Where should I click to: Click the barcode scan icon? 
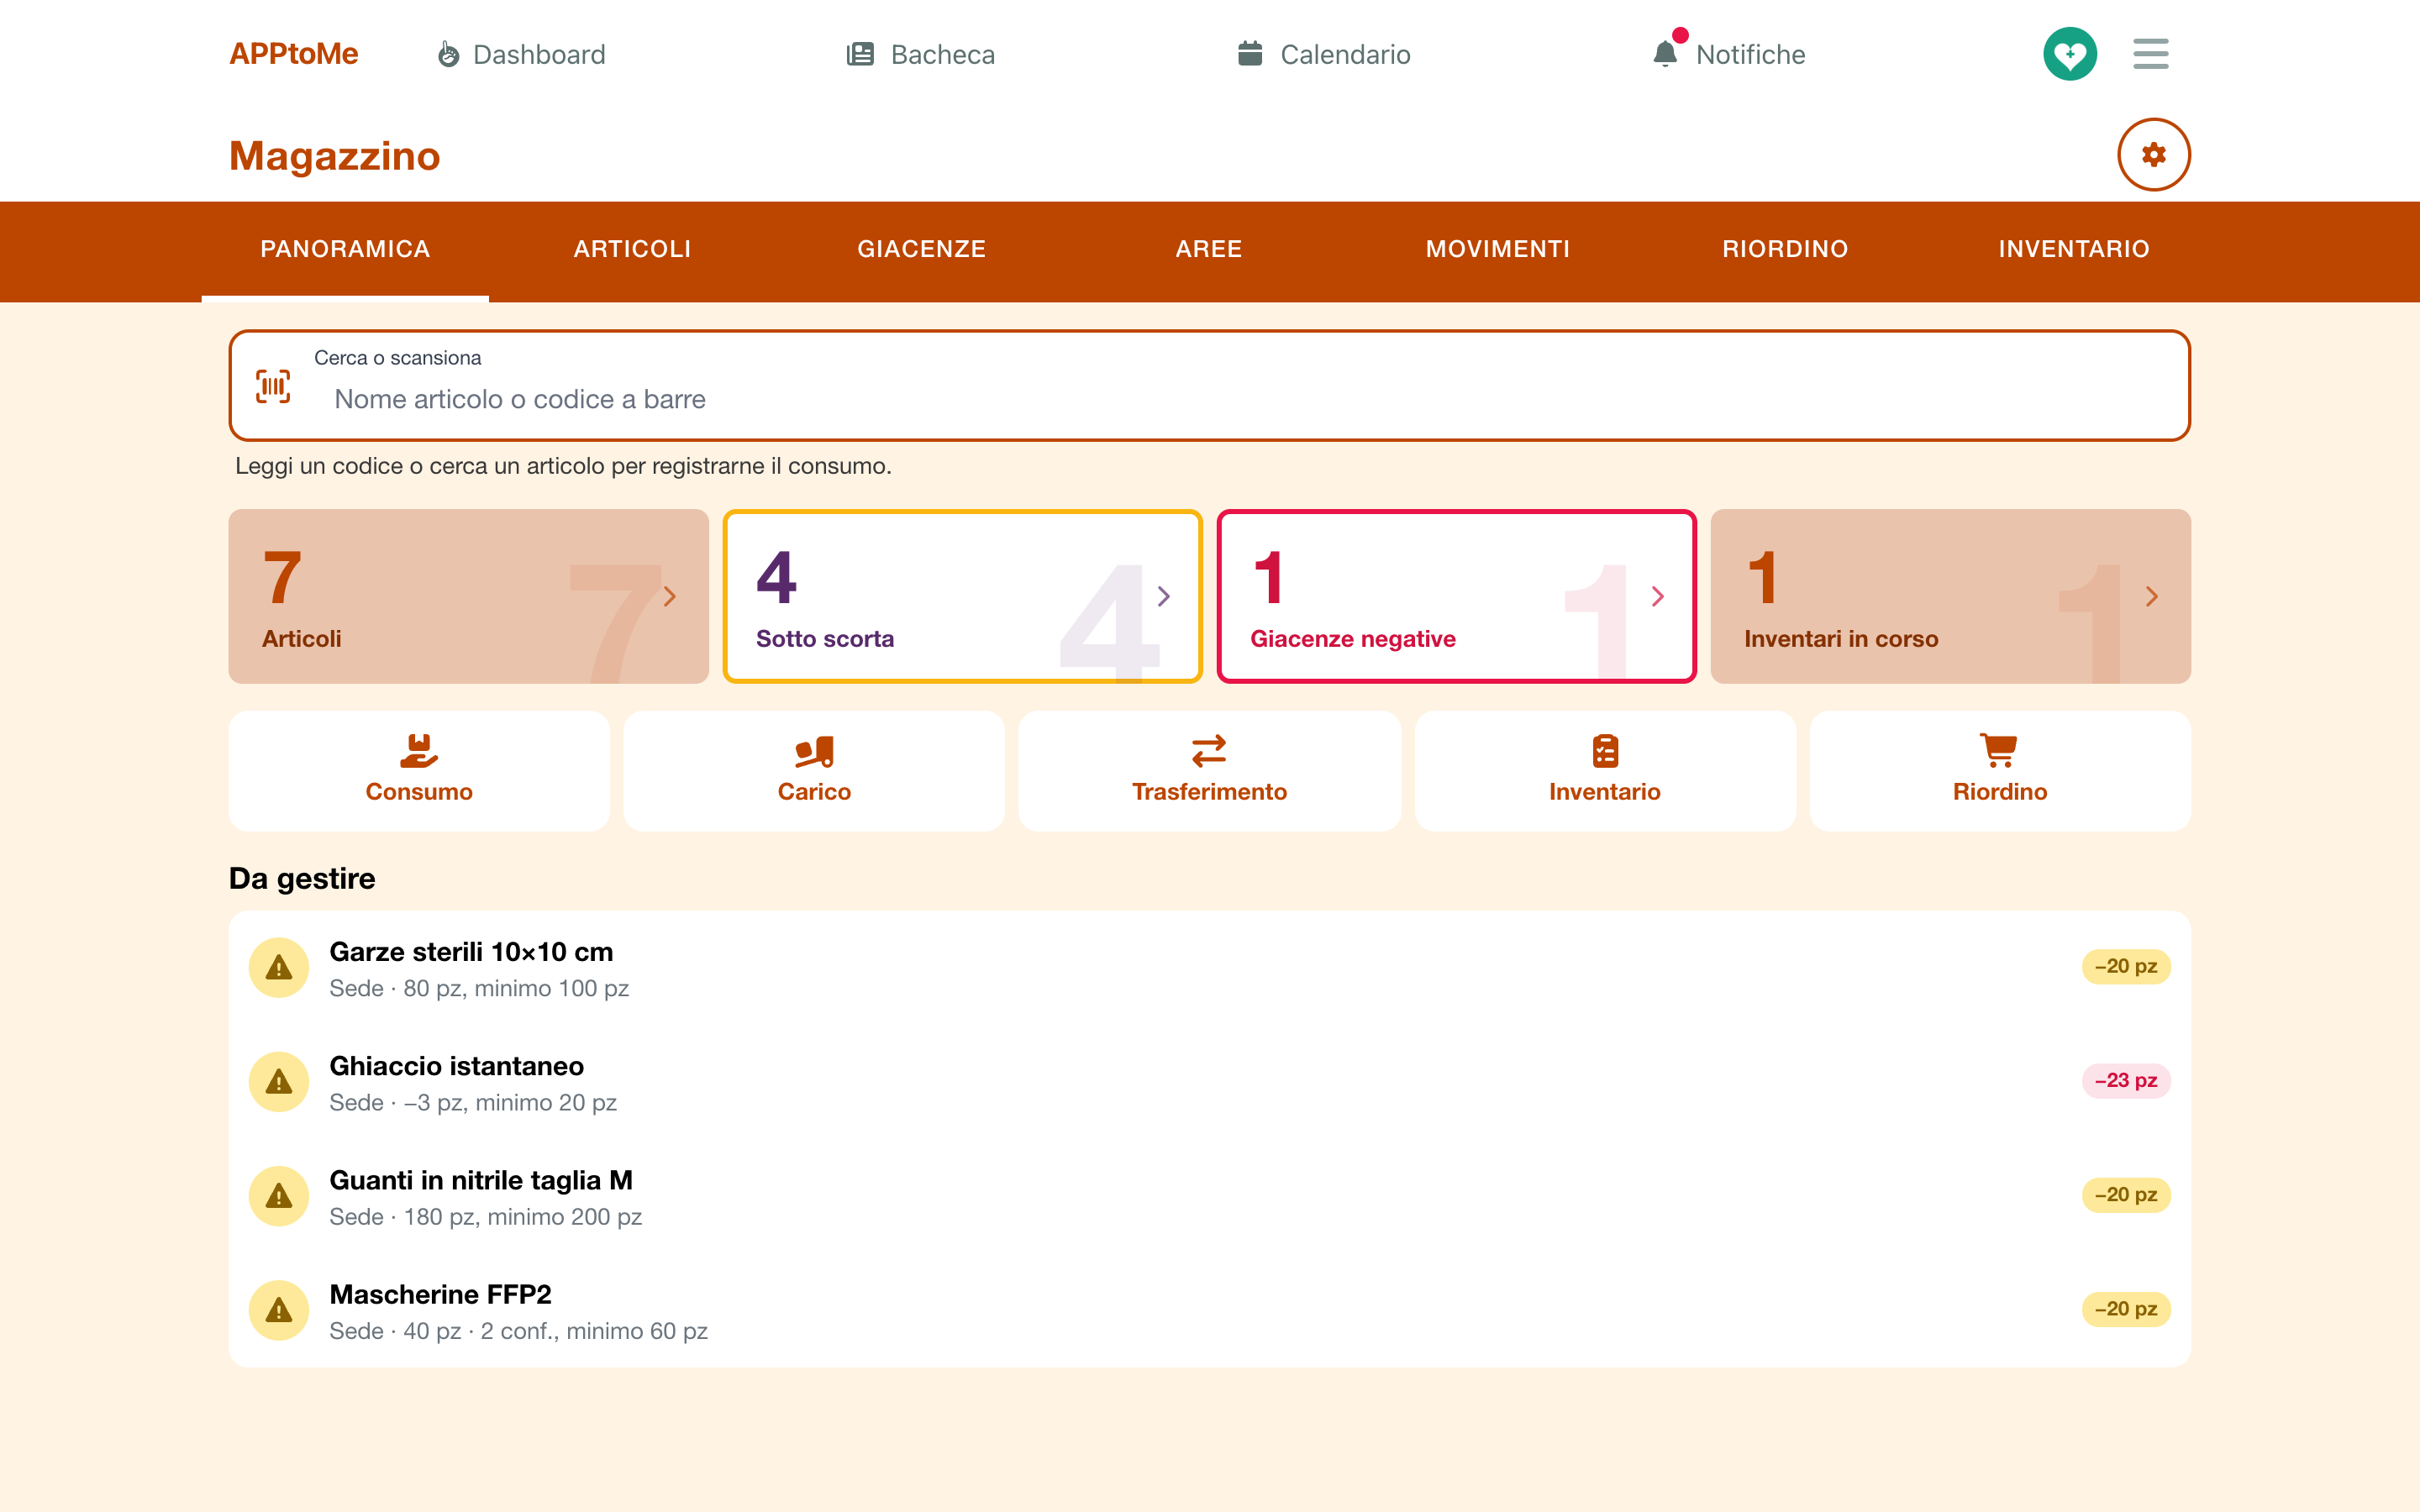click(273, 386)
